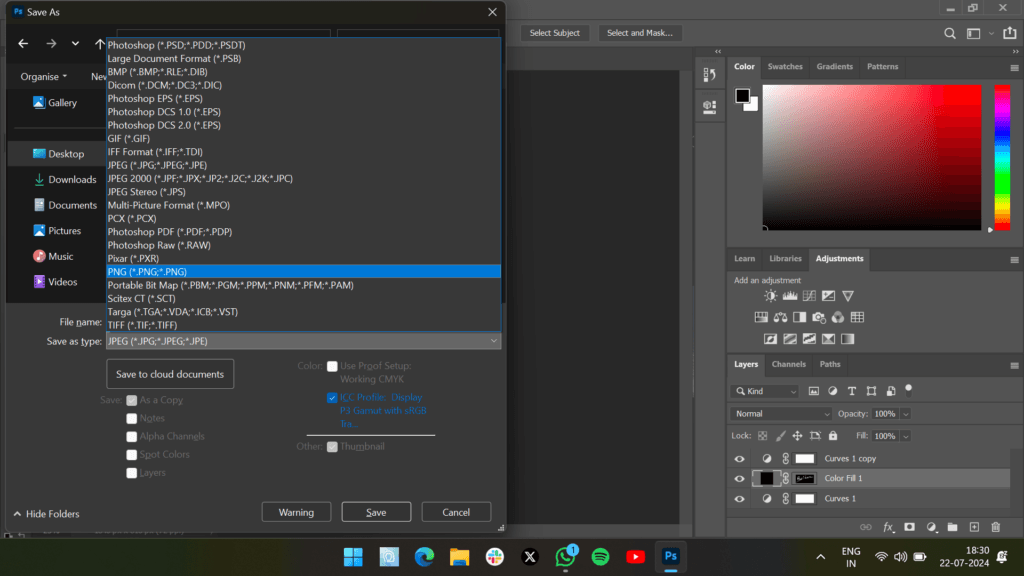Toggle the Alpha Channels checkbox
Image resolution: width=1024 pixels, height=576 pixels.
(132, 437)
